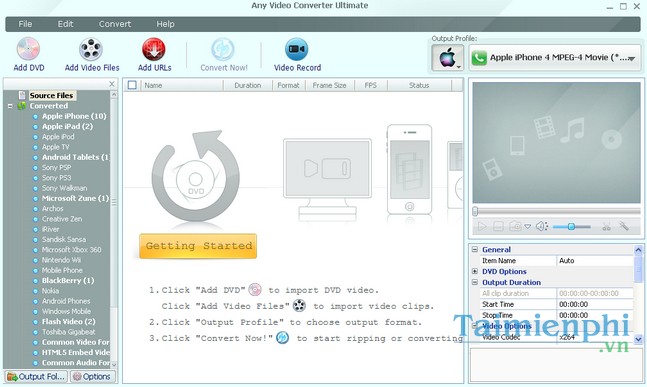
Task: Open the Output Folder button
Action: [36, 376]
